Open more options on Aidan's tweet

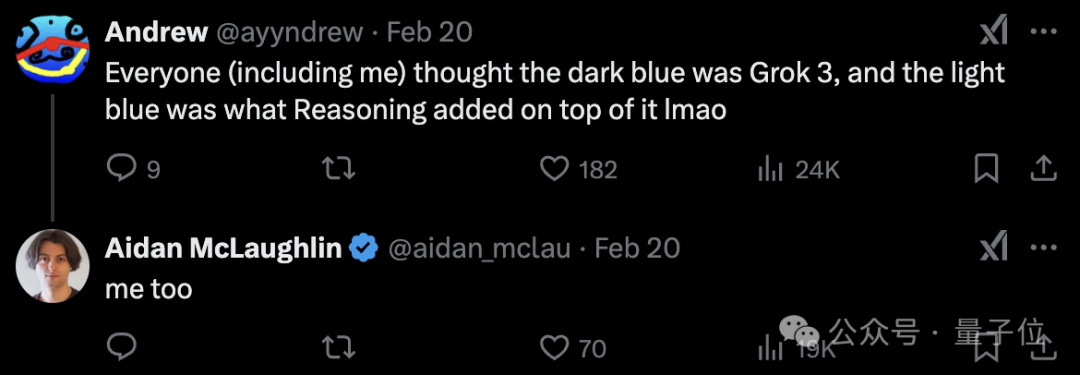click(x=1043, y=247)
